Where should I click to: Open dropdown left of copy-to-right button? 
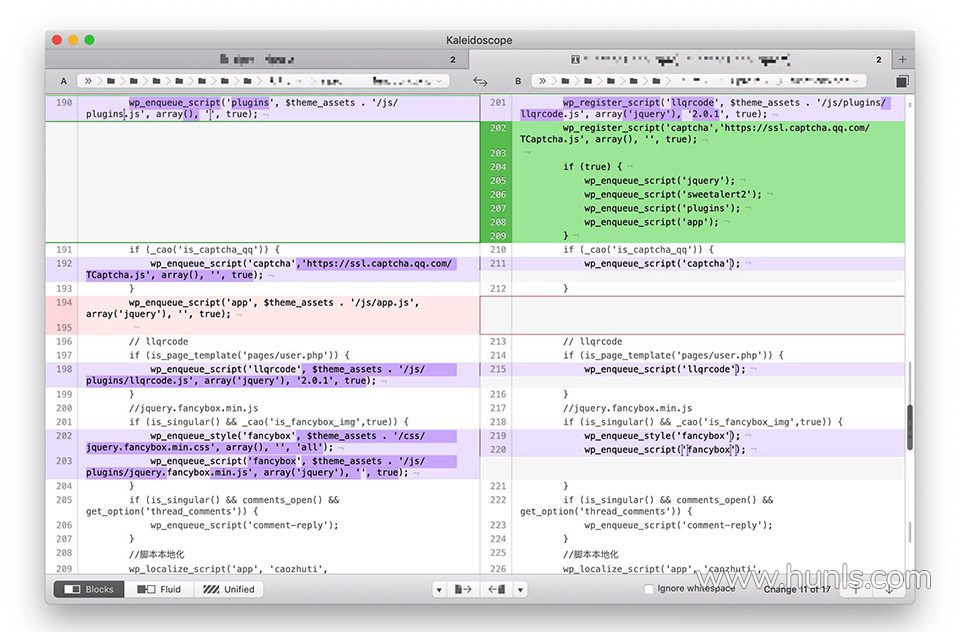pos(439,590)
